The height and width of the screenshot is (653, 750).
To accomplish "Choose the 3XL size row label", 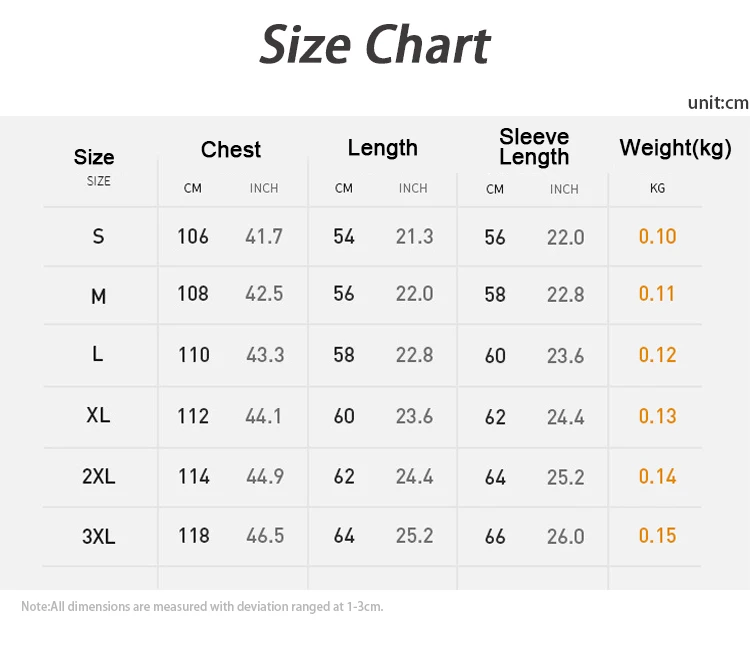I will 98,536.
